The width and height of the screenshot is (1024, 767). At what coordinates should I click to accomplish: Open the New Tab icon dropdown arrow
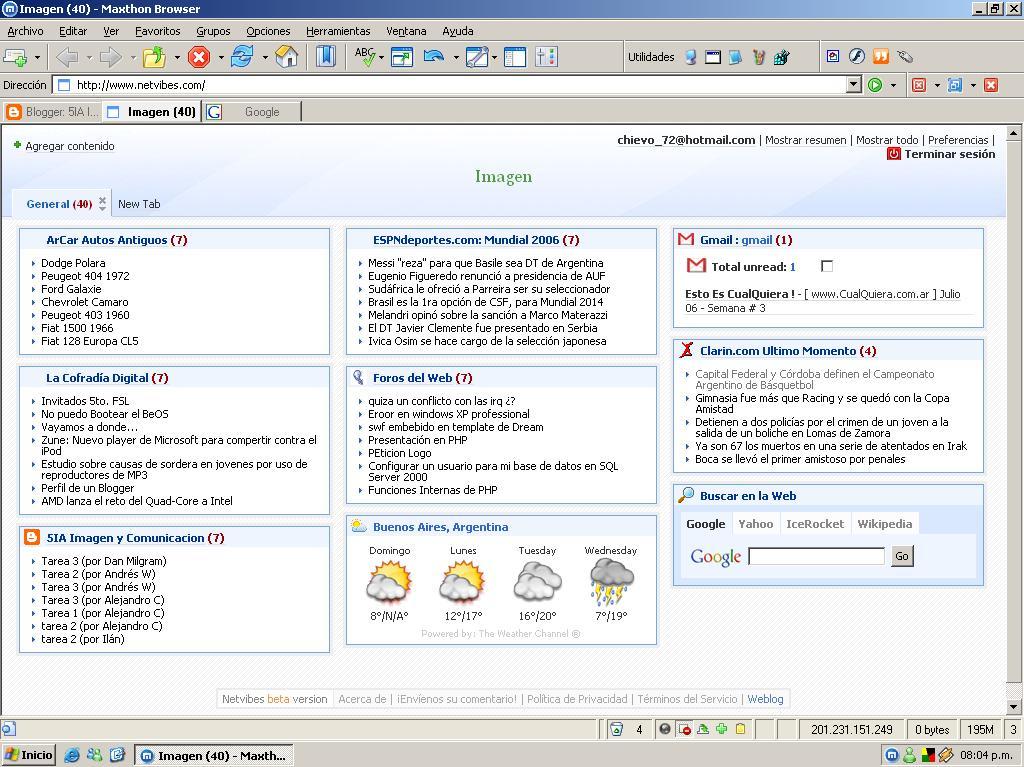37,57
